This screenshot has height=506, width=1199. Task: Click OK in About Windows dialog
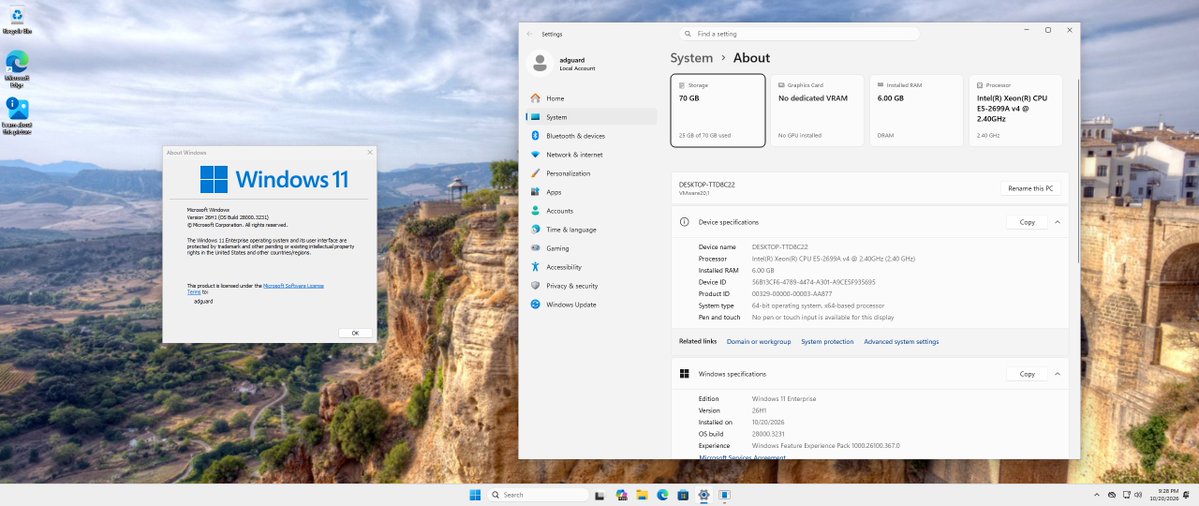pyautogui.click(x=355, y=333)
